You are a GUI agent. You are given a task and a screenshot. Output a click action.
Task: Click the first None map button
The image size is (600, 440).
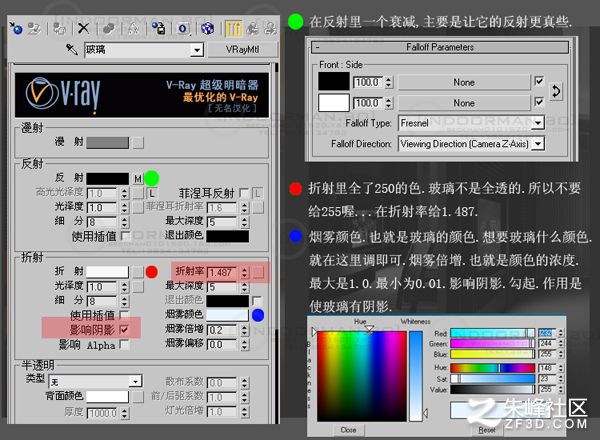464,82
